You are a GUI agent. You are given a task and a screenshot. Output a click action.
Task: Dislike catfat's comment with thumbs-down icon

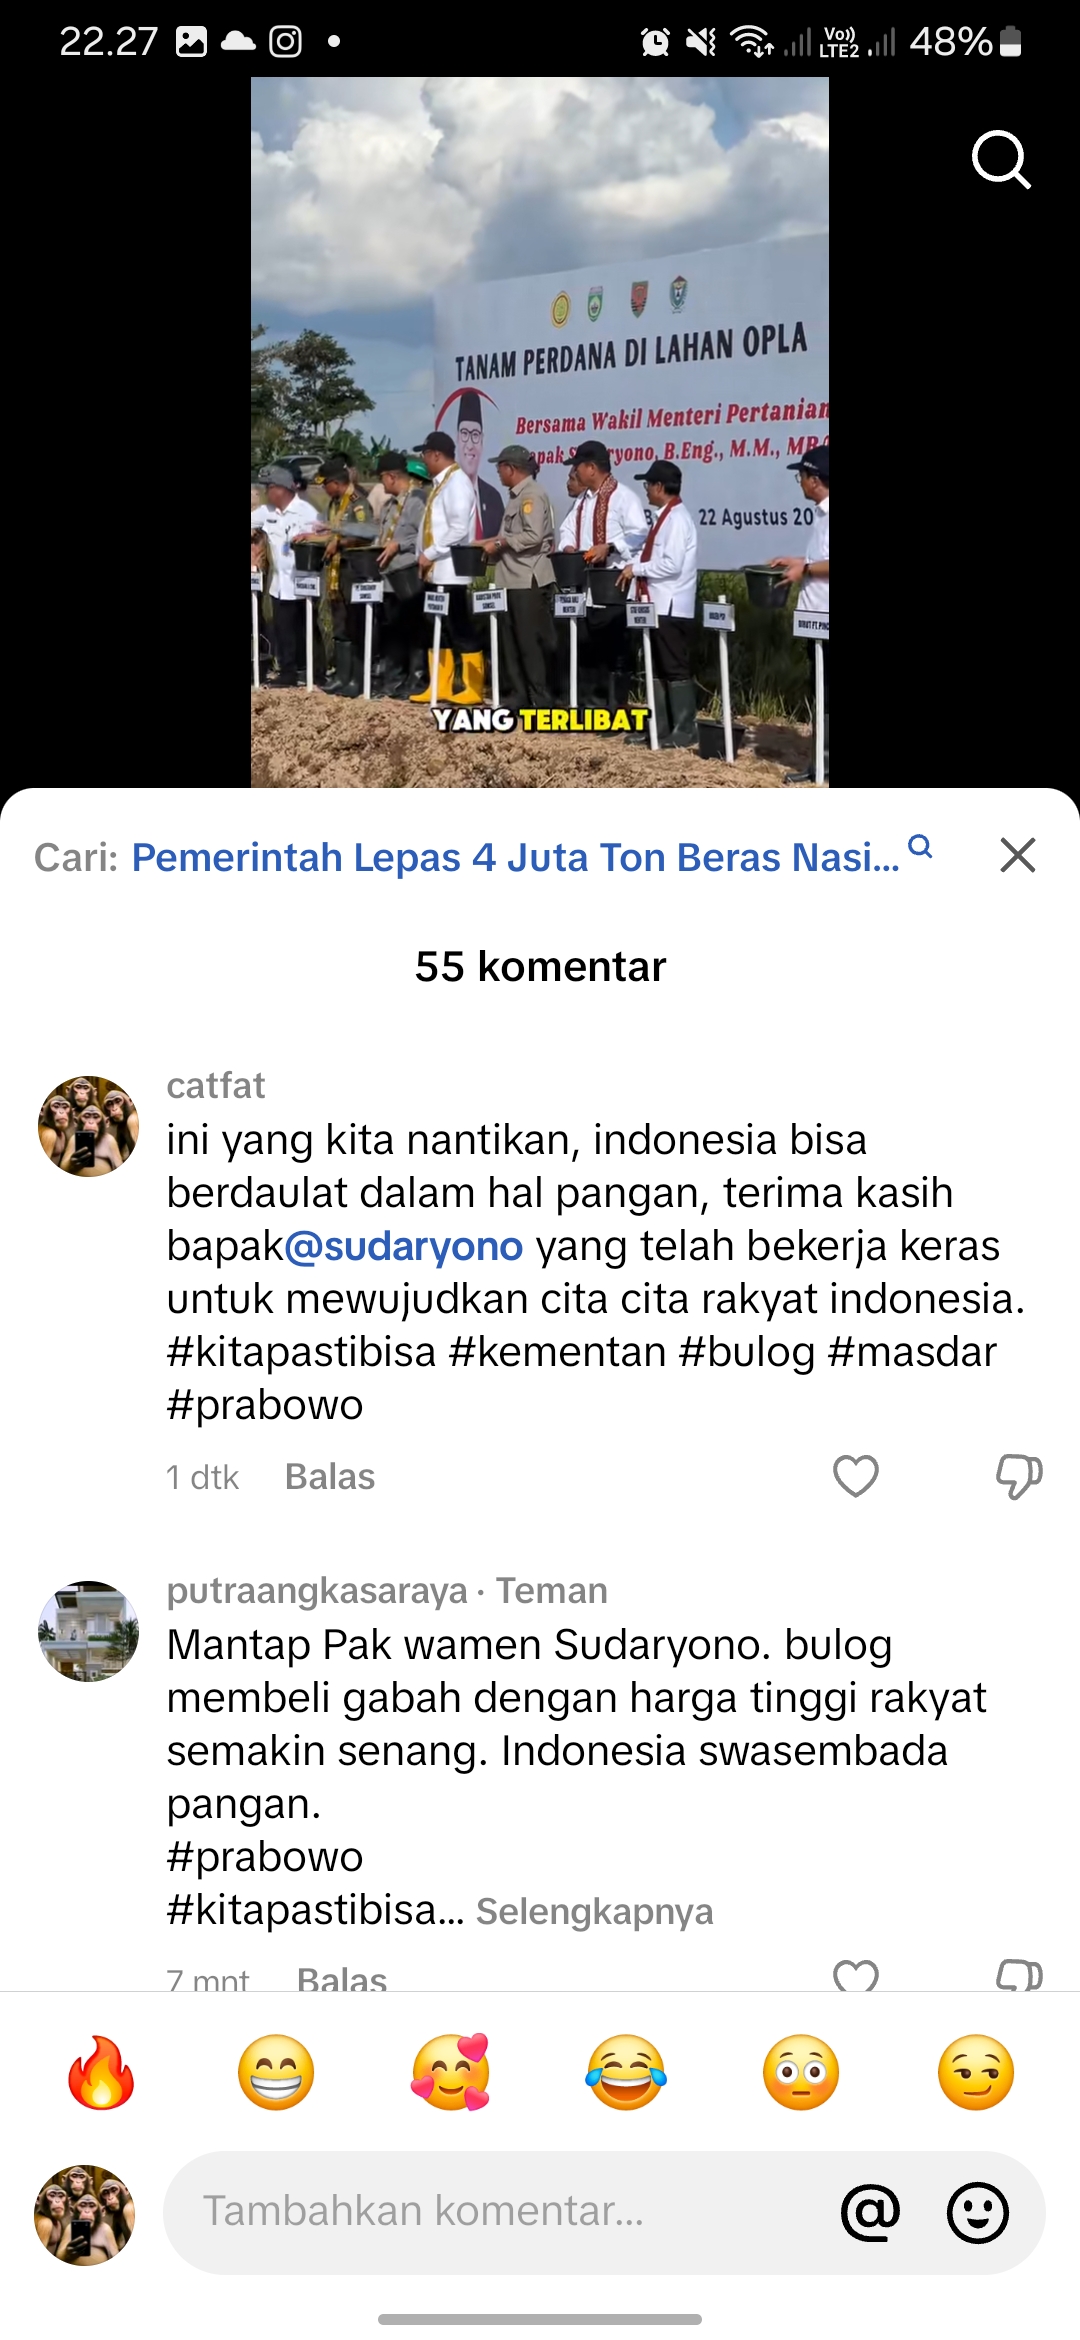click(1019, 1476)
